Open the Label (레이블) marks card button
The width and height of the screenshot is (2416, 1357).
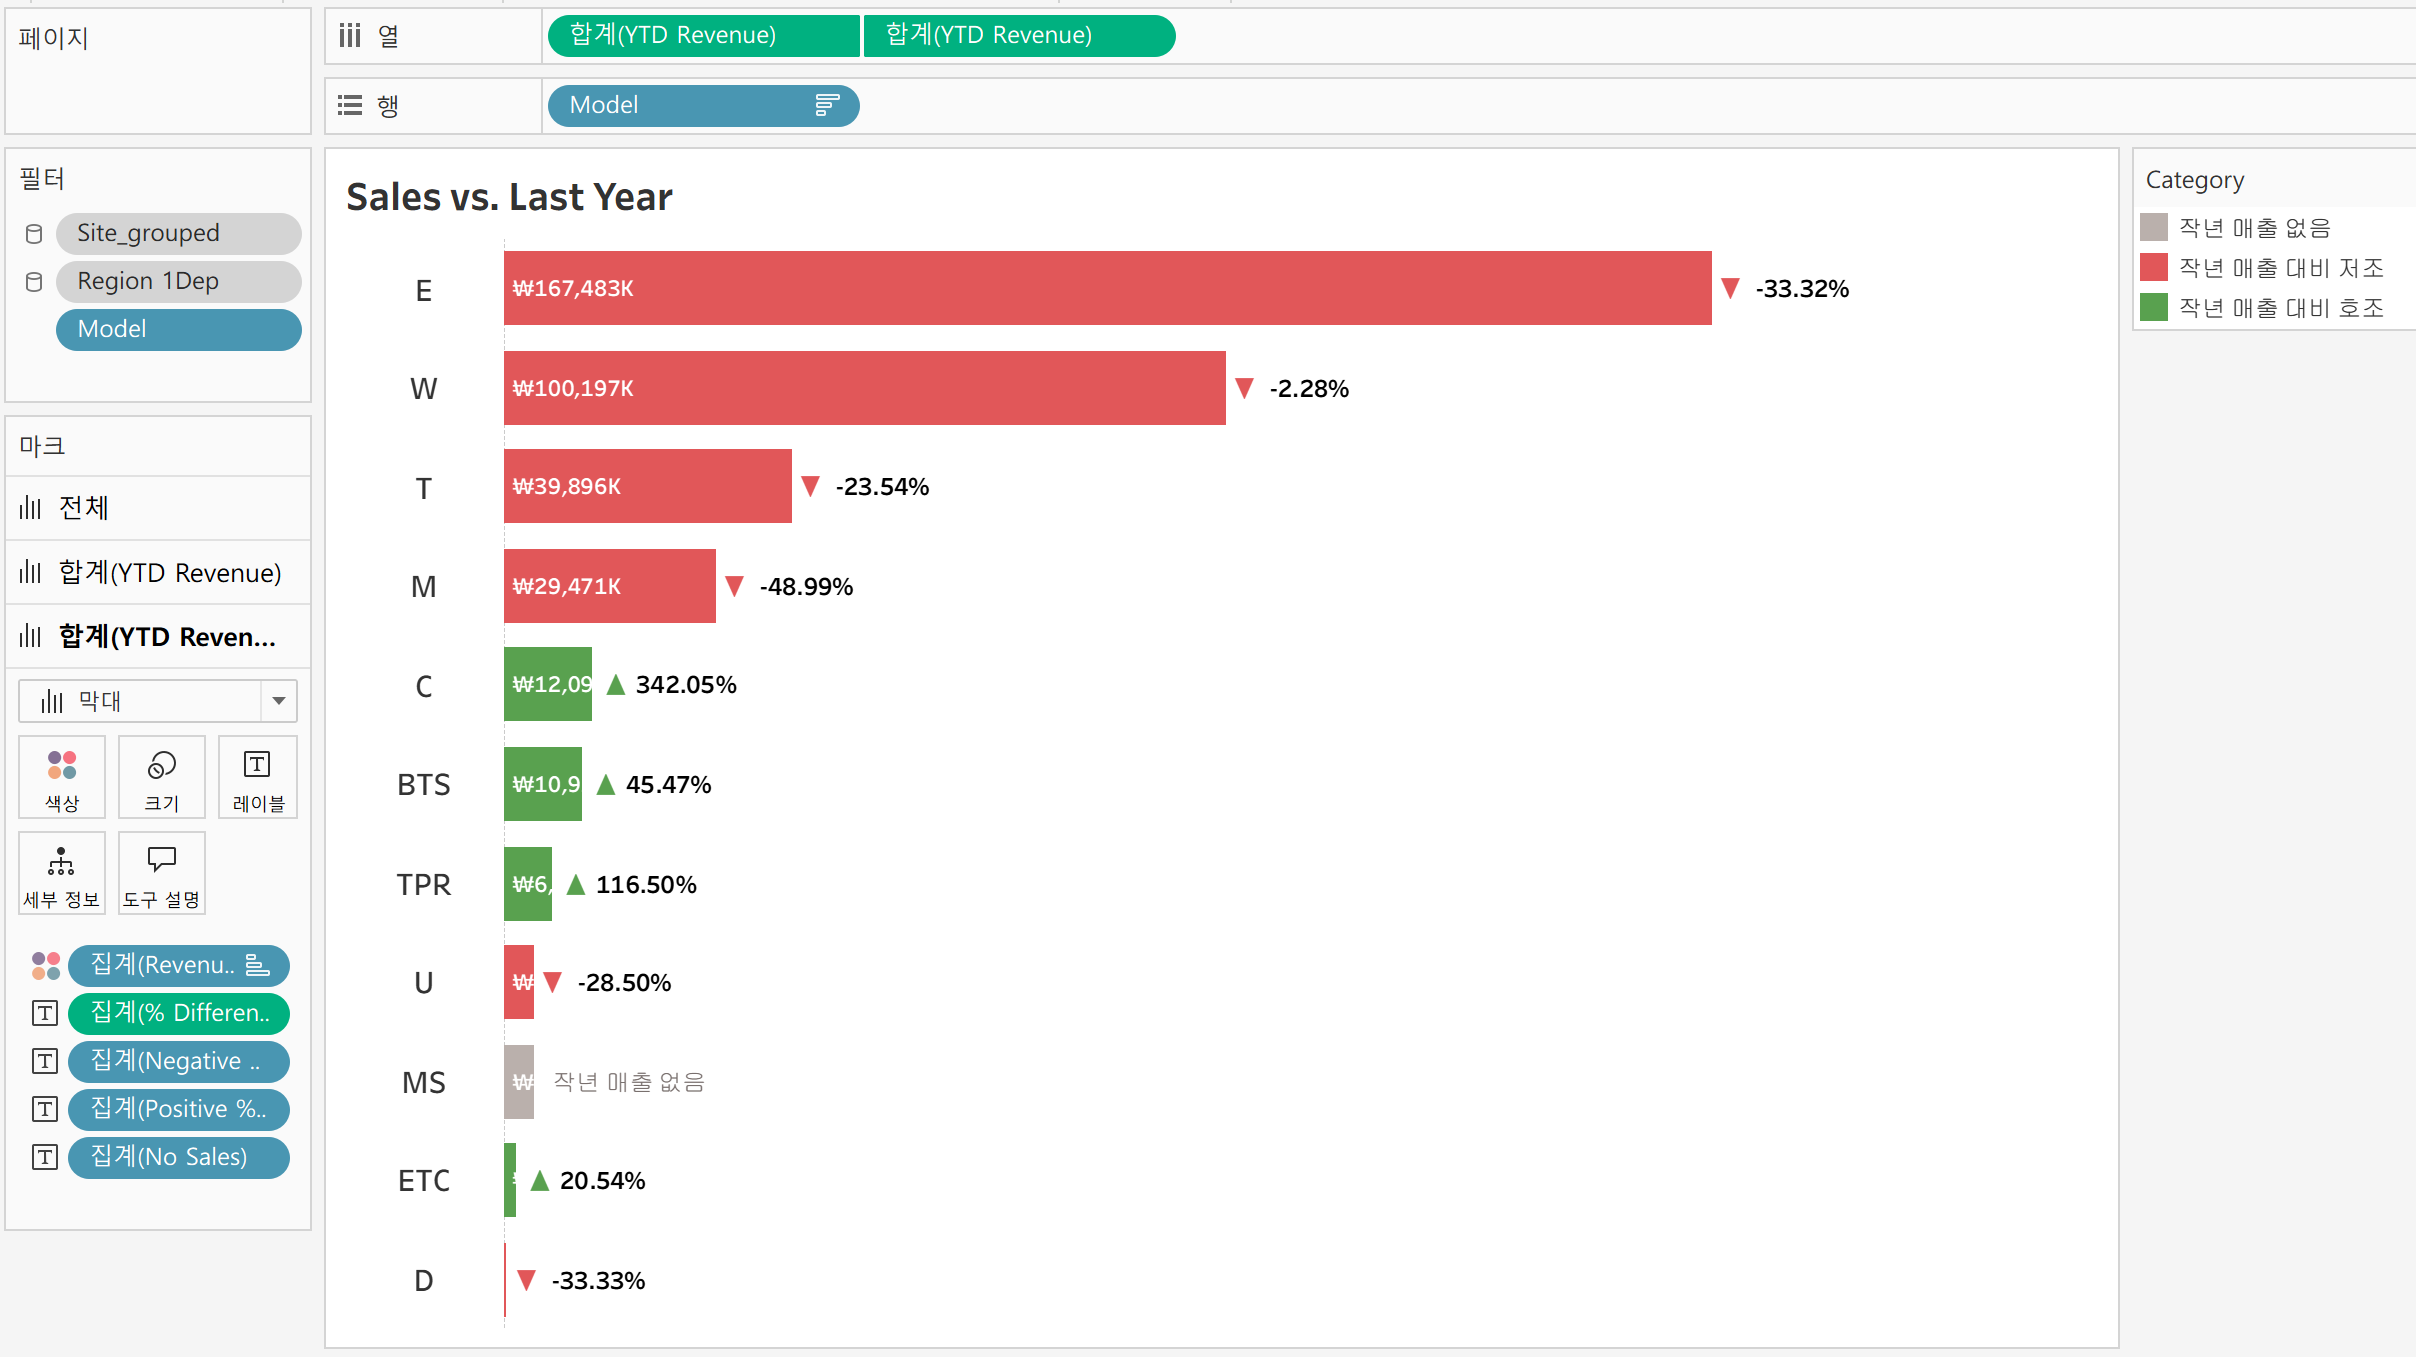258,777
